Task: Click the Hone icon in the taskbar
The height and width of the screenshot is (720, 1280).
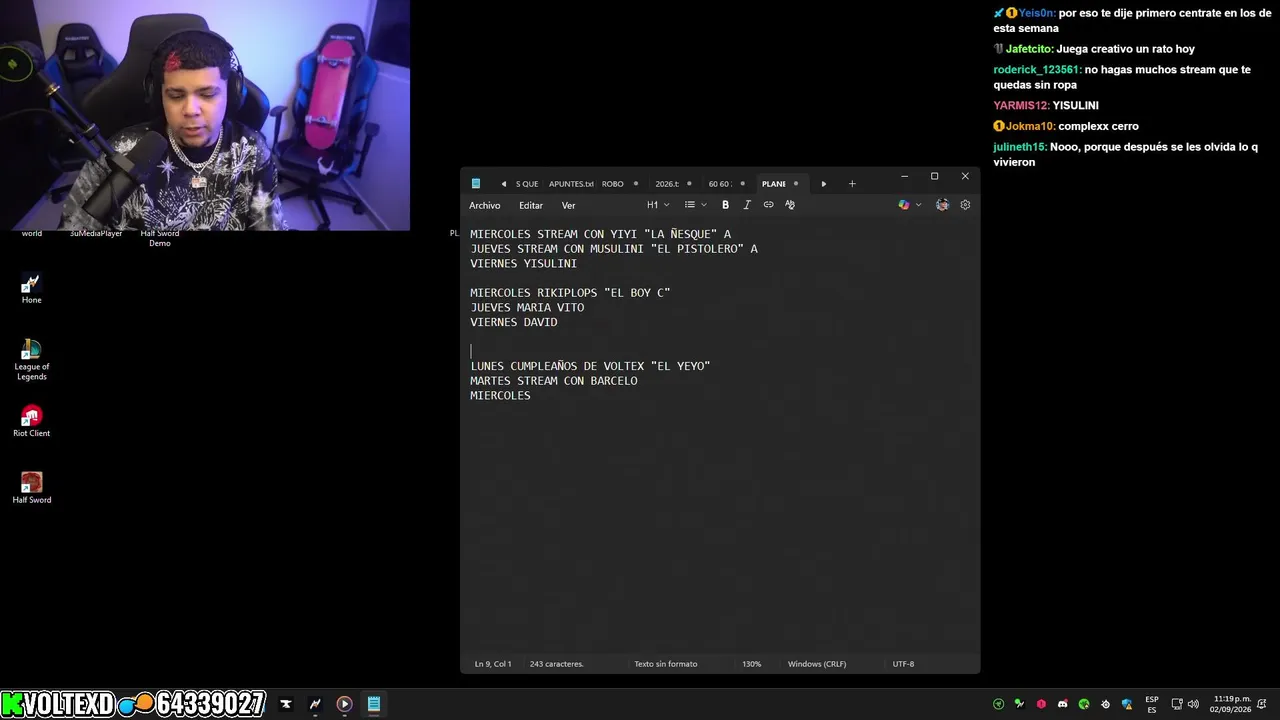Action: tap(315, 704)
